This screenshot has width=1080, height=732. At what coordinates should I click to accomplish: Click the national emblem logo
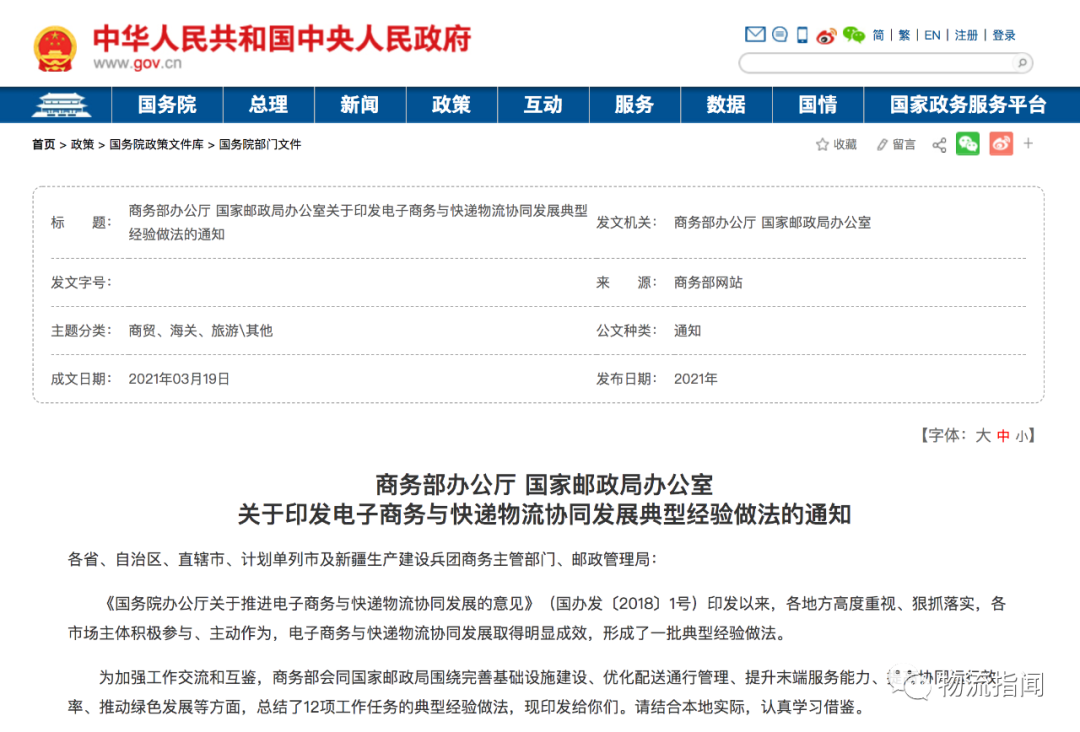[55, 48]
